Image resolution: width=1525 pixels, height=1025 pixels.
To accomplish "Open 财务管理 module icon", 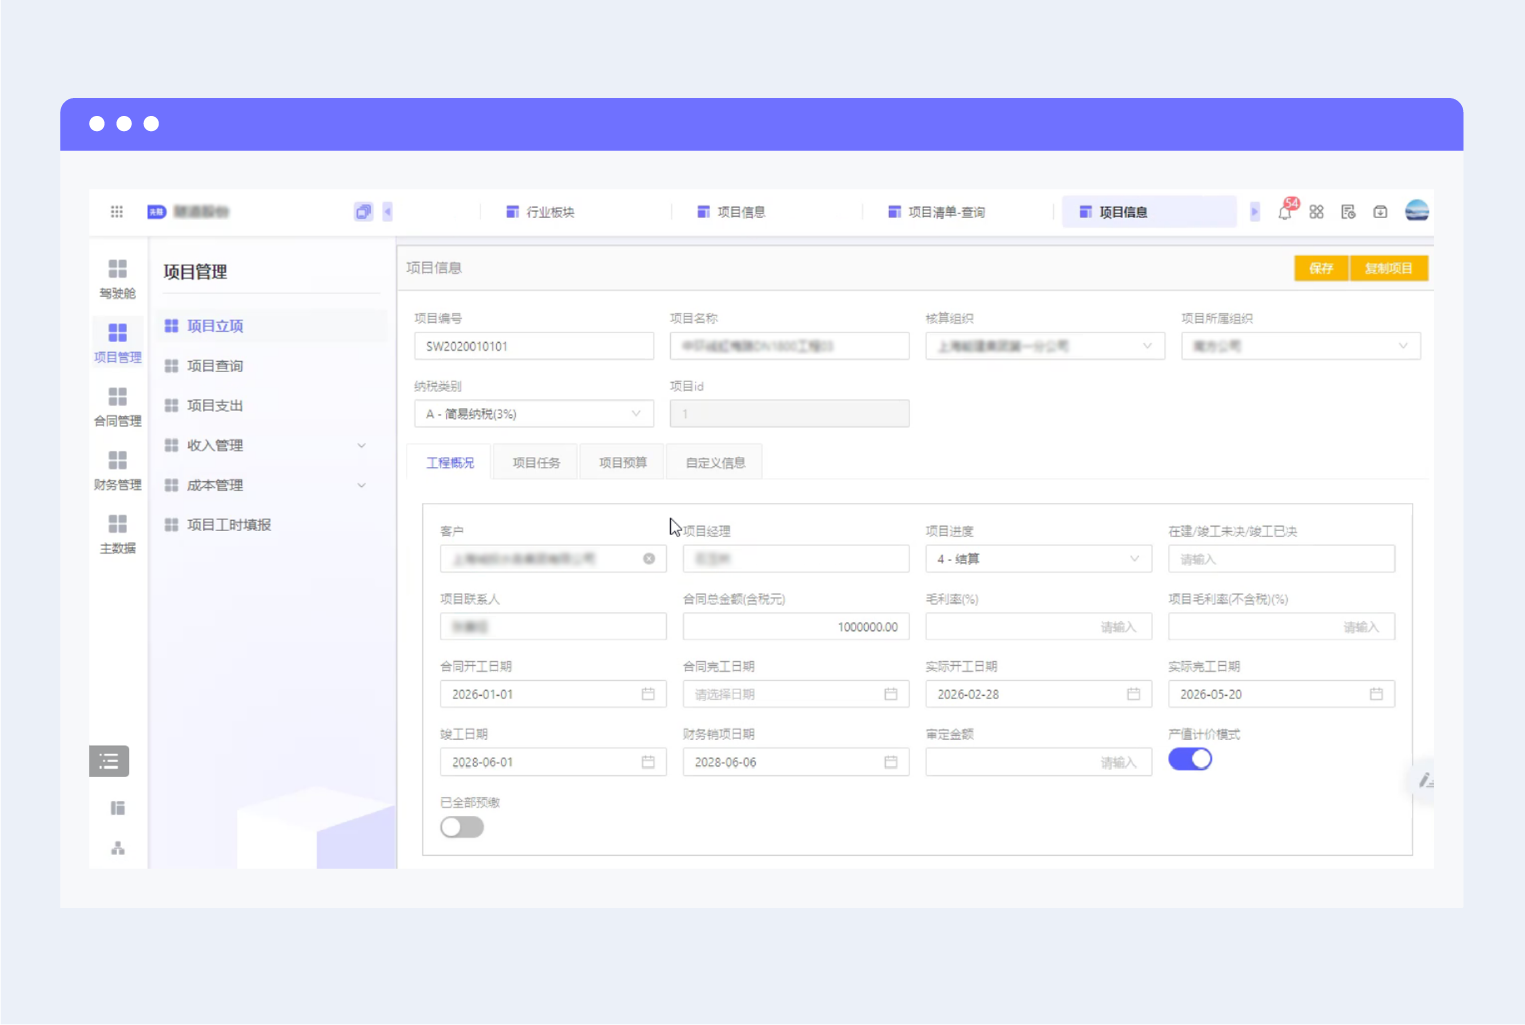I will coord(118,471).
